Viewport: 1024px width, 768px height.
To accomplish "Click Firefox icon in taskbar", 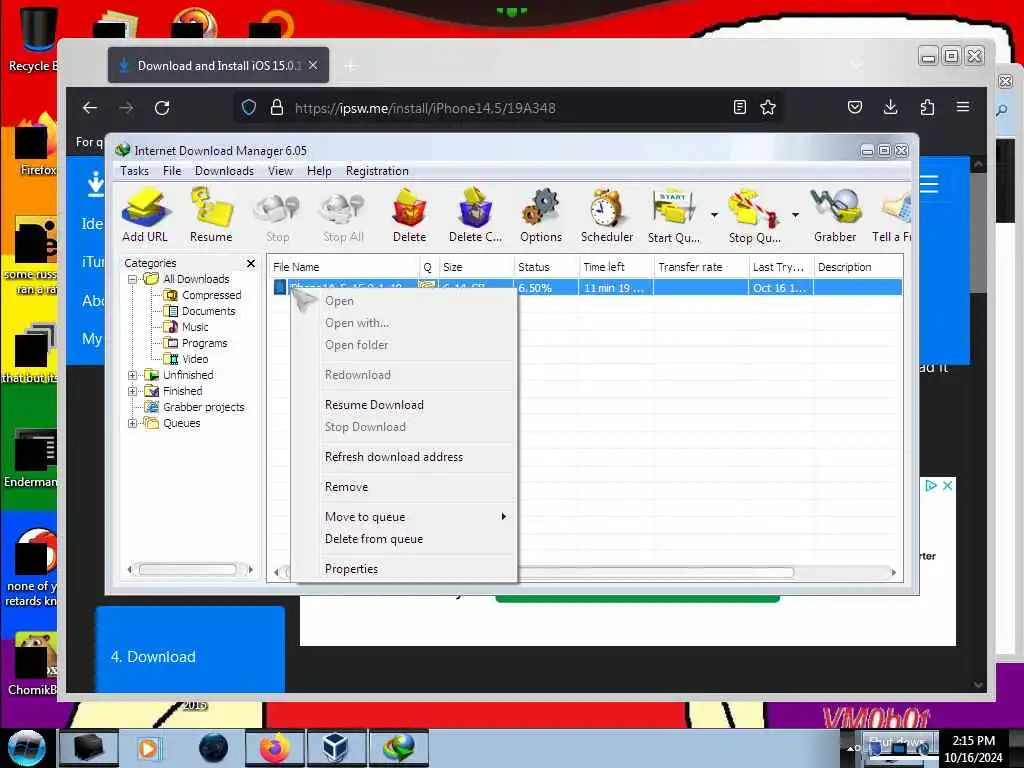I will tap(274, 748).
